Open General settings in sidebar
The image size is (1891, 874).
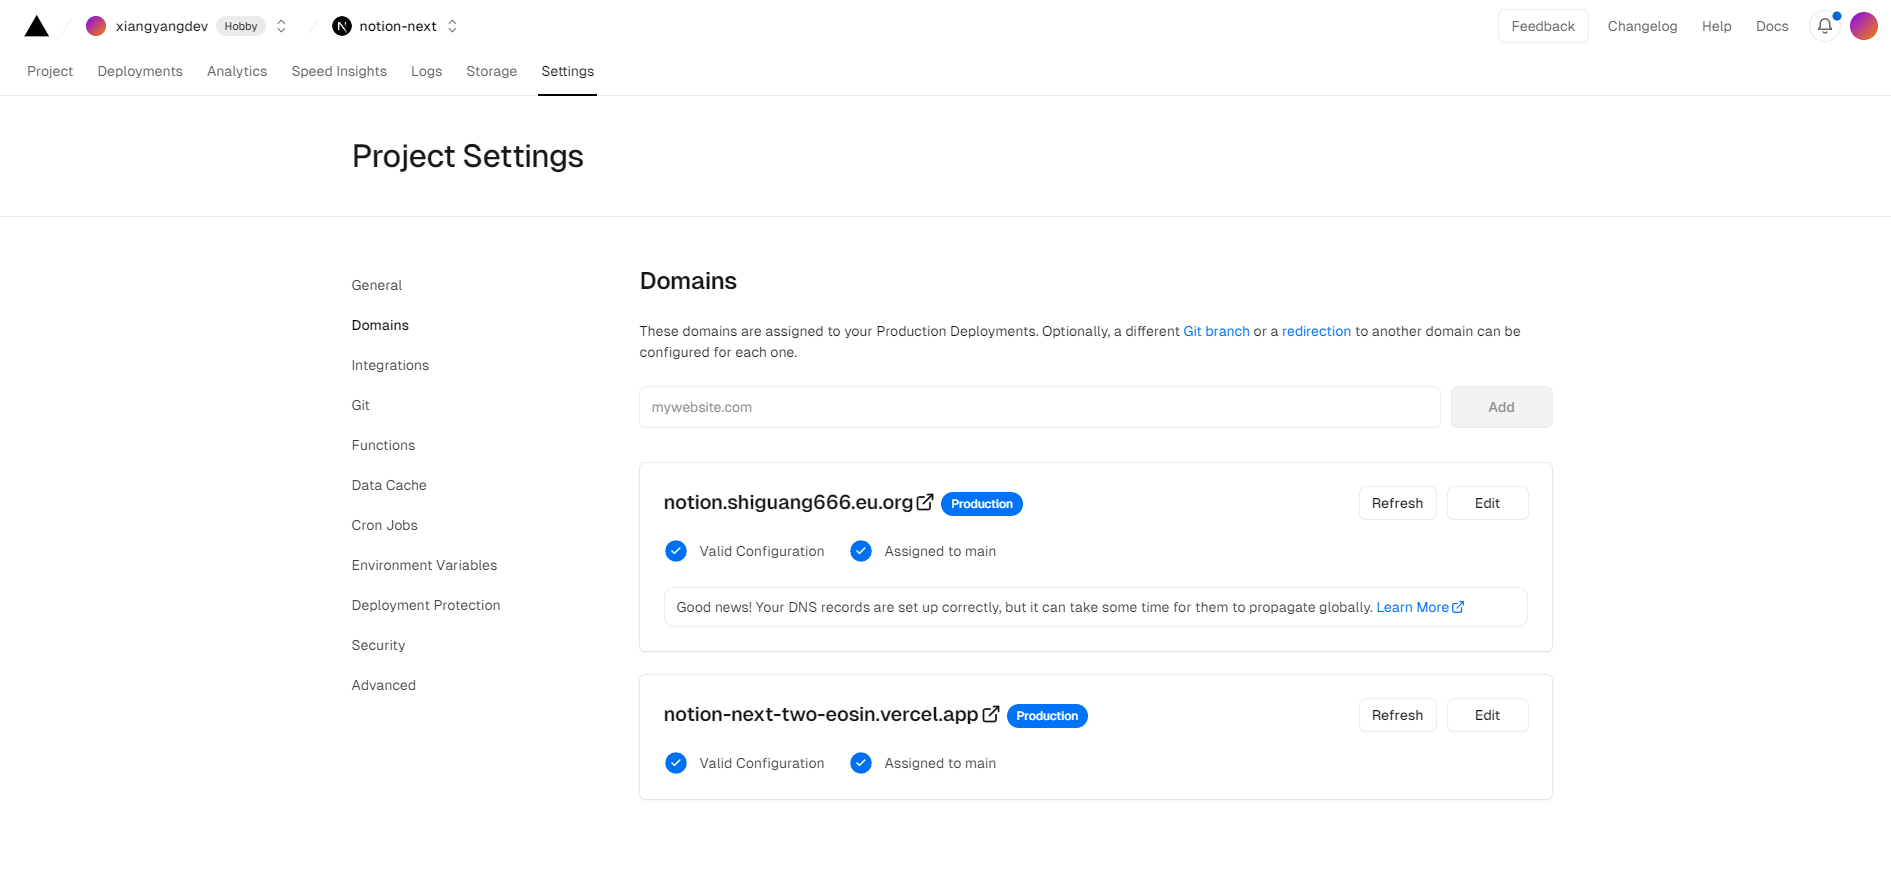click(x=377, y=285)
